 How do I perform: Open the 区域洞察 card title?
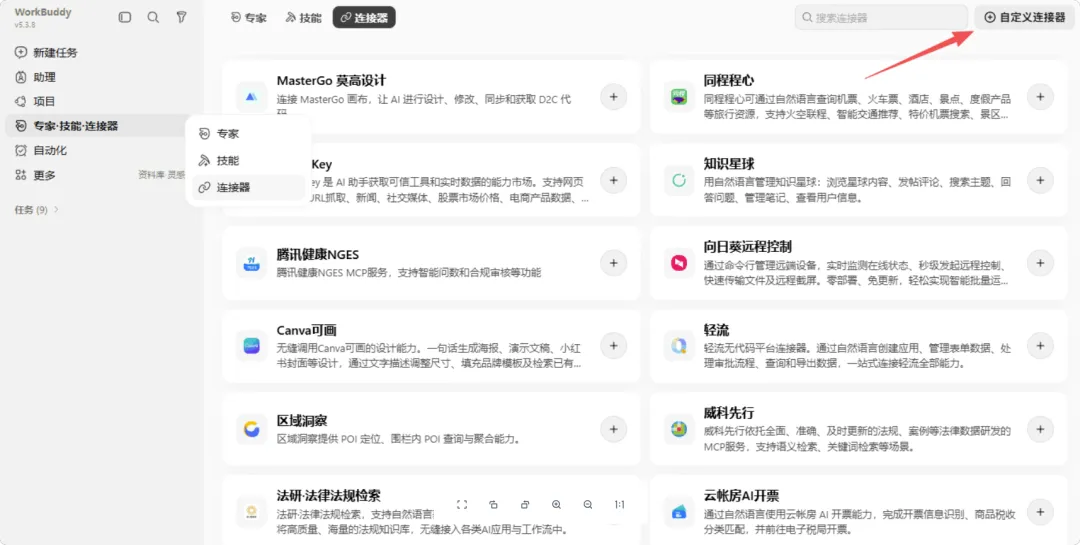click(302, 420)
